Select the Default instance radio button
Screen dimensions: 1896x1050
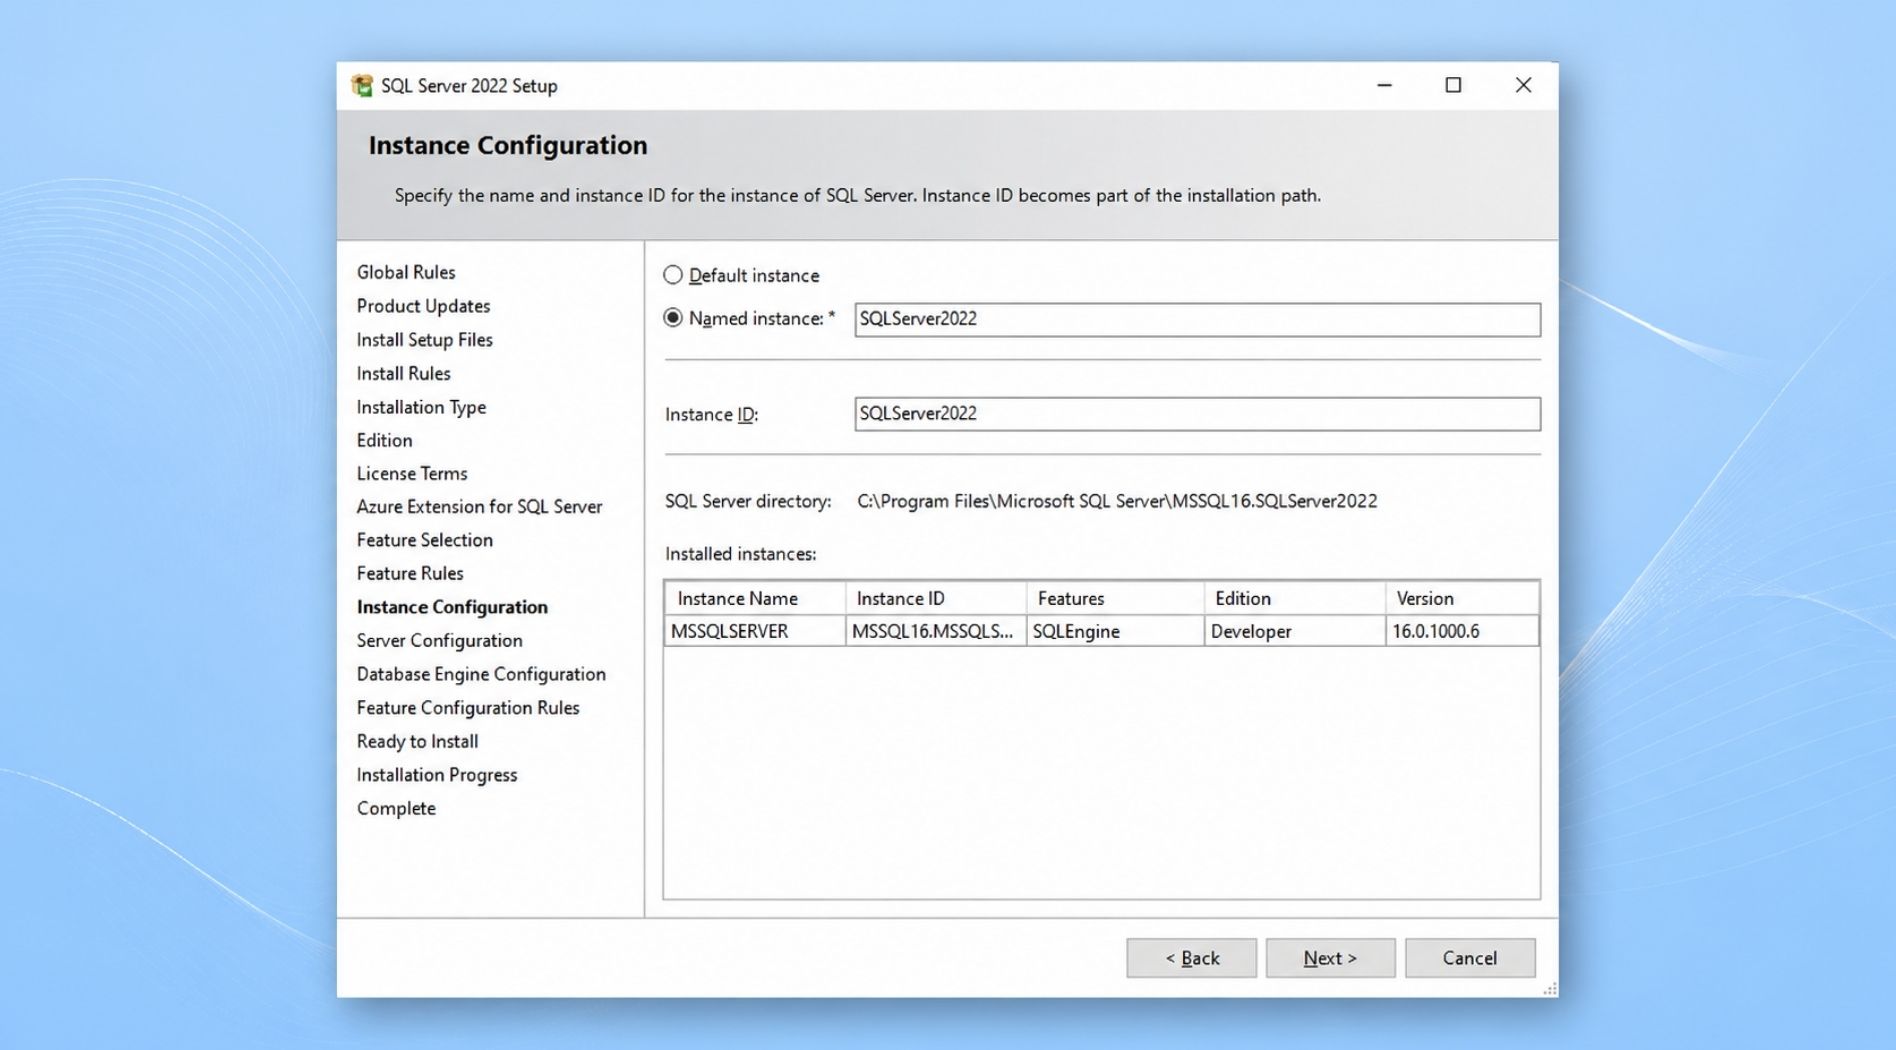pos(673,275)
